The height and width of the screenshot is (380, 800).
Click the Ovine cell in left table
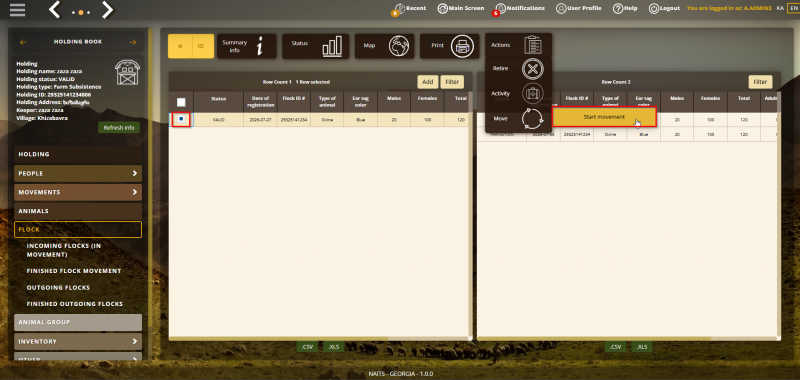pyautogui.click(x=327, y=120)
